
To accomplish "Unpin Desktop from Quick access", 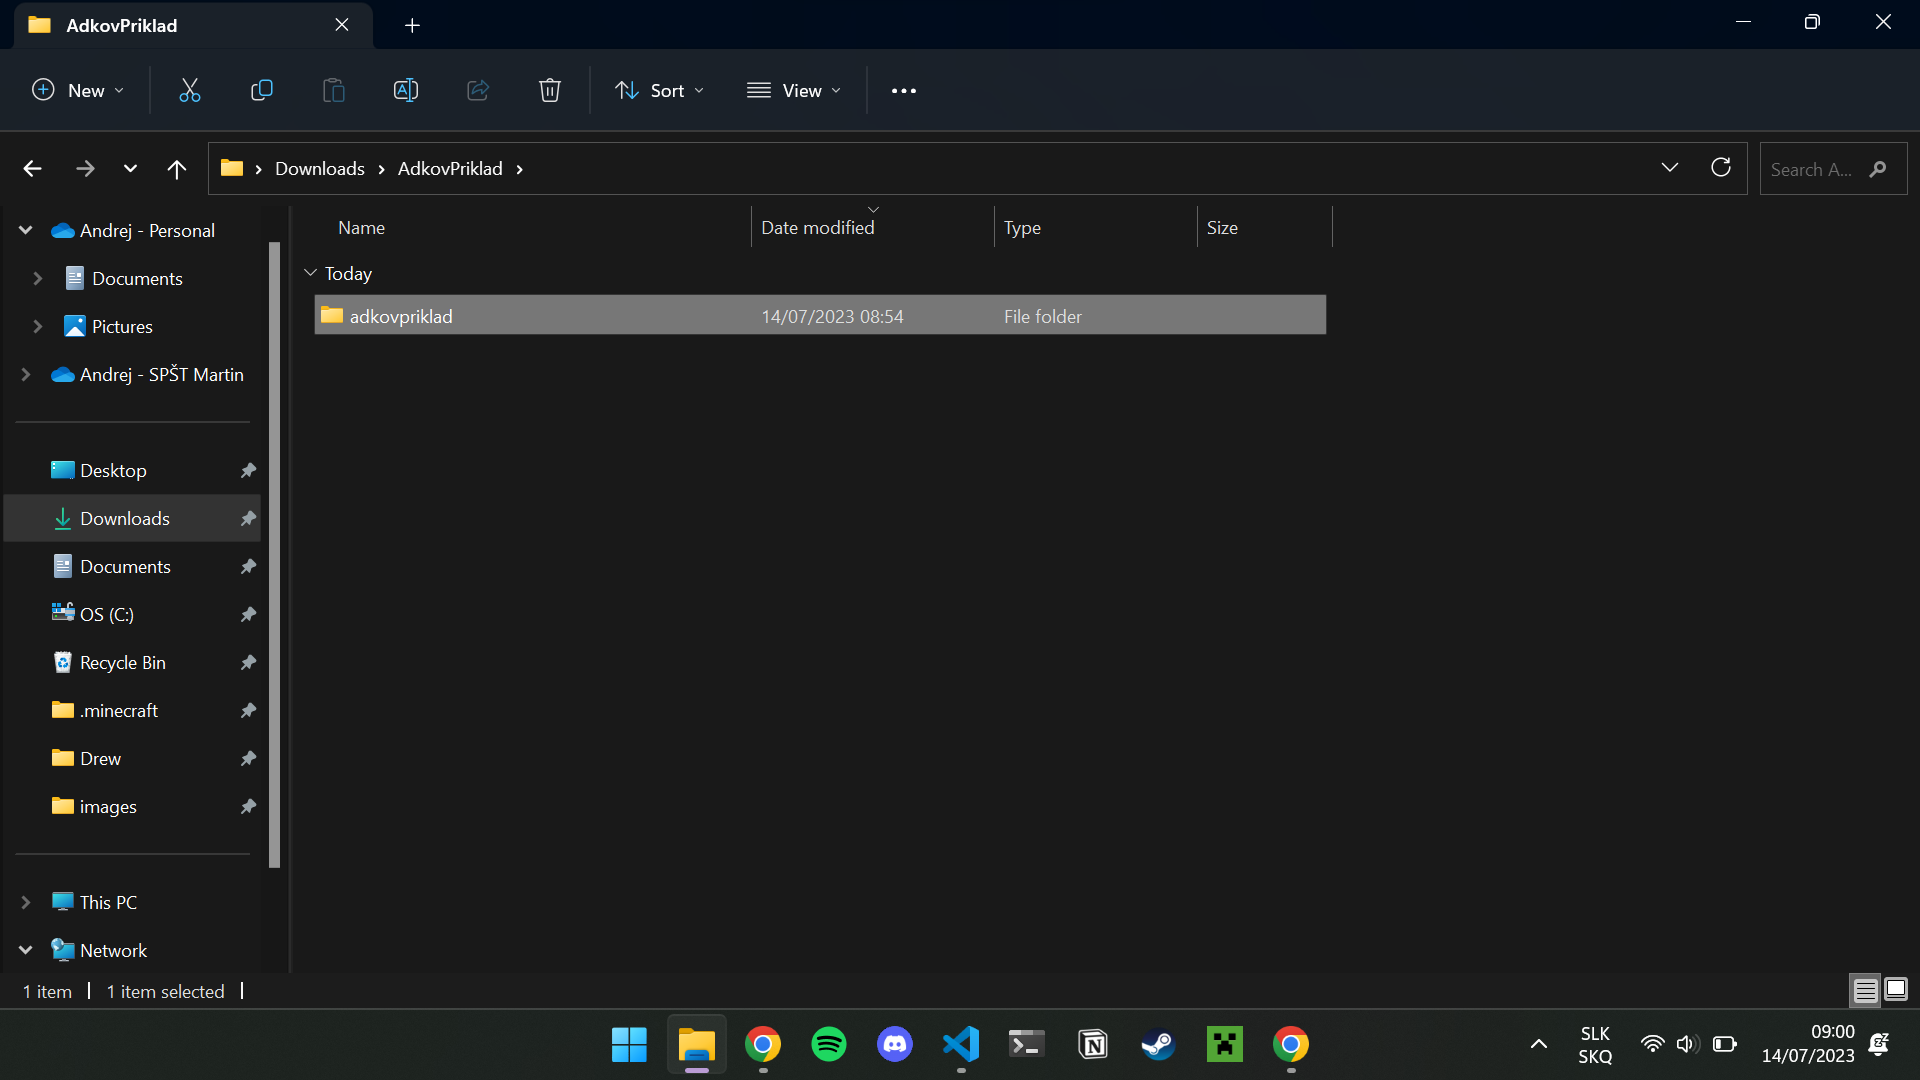I will coord(248,470).
